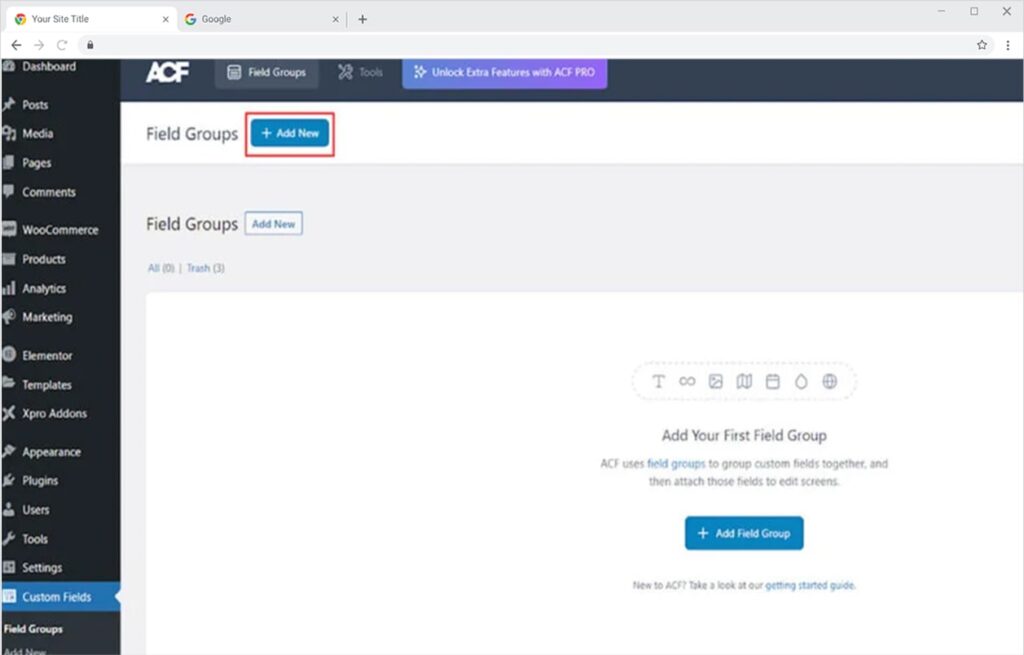Click the Add Field Group button
The width and height of the screenshot is (1024, 655).
click(x=744, y=533)
